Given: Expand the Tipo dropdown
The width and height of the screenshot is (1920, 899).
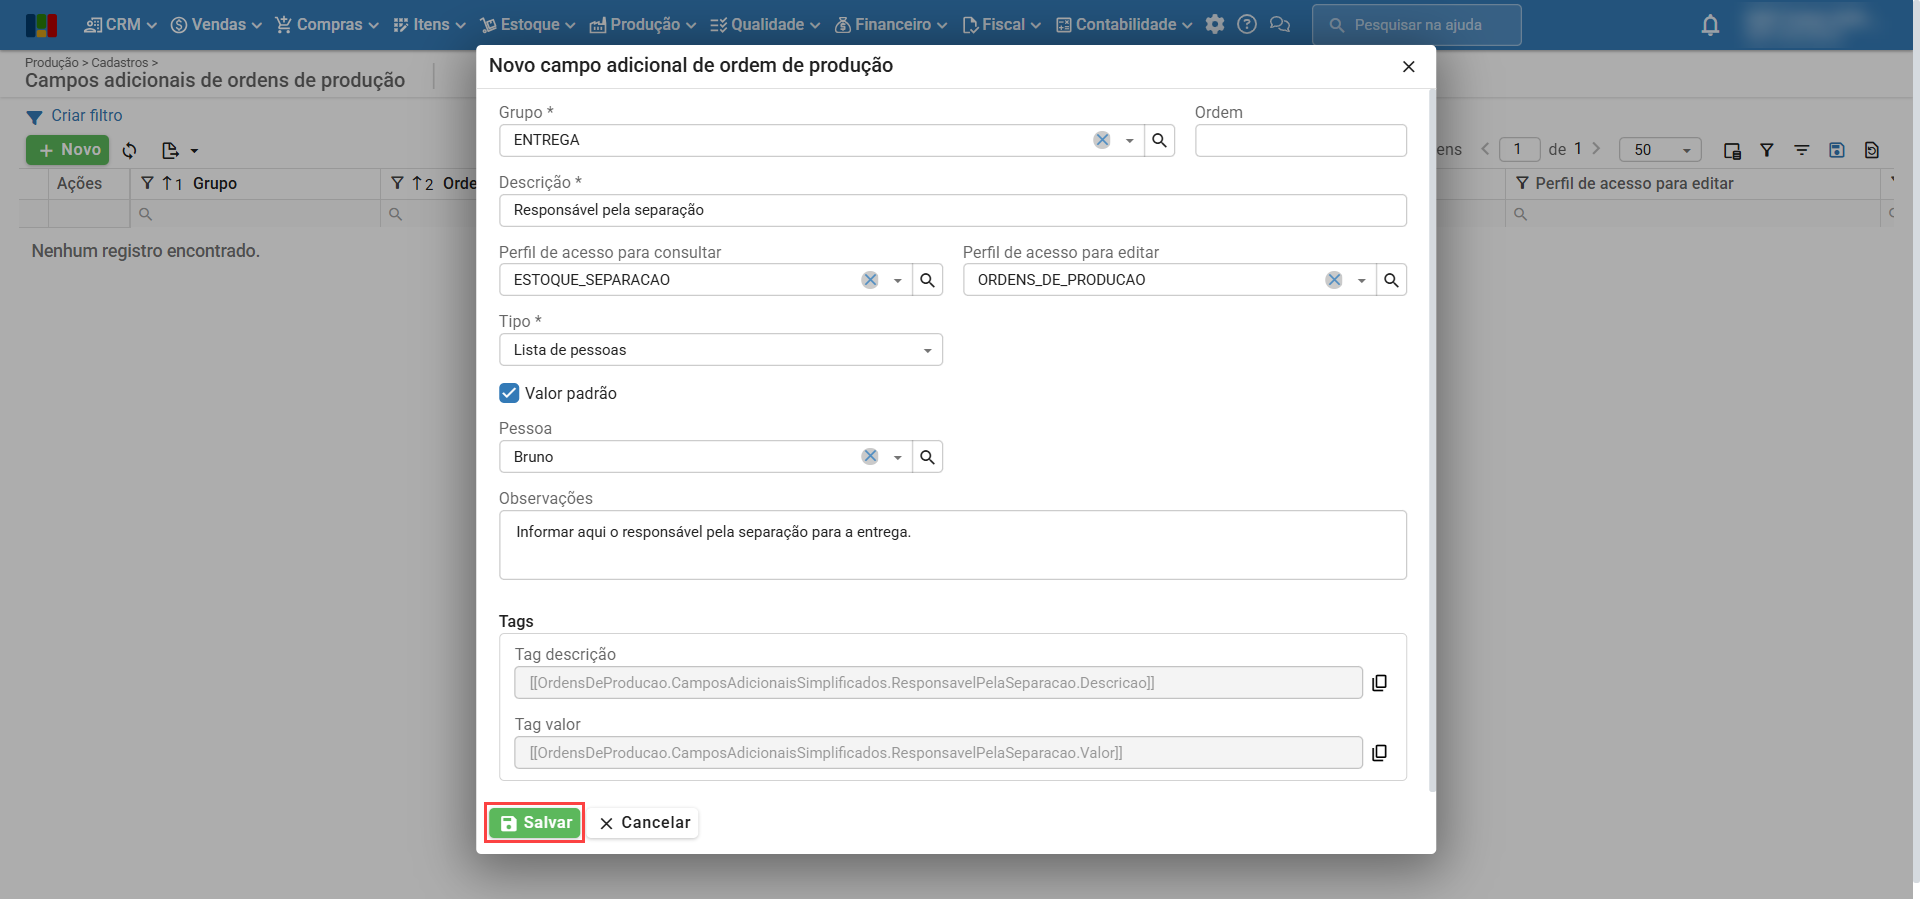Looking at the screenshot, I should coord(927,350).
